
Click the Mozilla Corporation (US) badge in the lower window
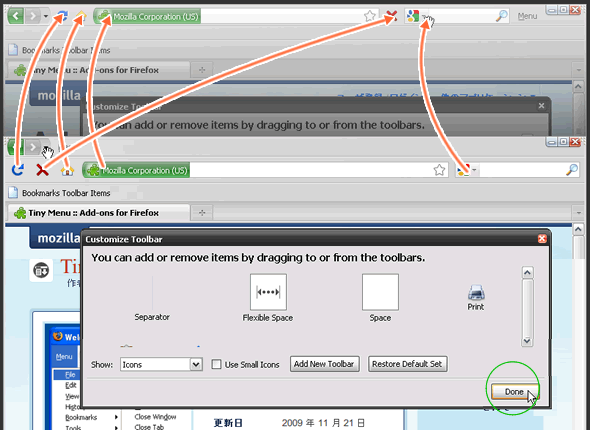[136, 170]
